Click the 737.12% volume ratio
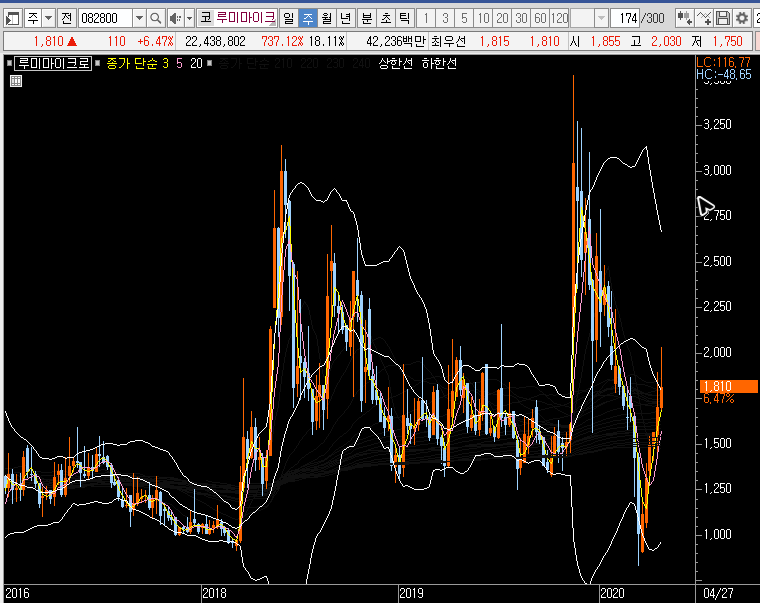Viewport: 760px width, 603px height. 282,42
